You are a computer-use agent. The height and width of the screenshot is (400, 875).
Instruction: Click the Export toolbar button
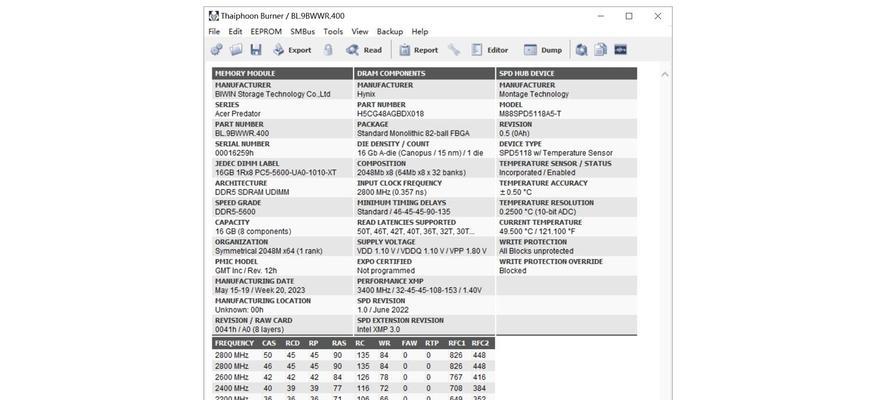coord(292,50)
